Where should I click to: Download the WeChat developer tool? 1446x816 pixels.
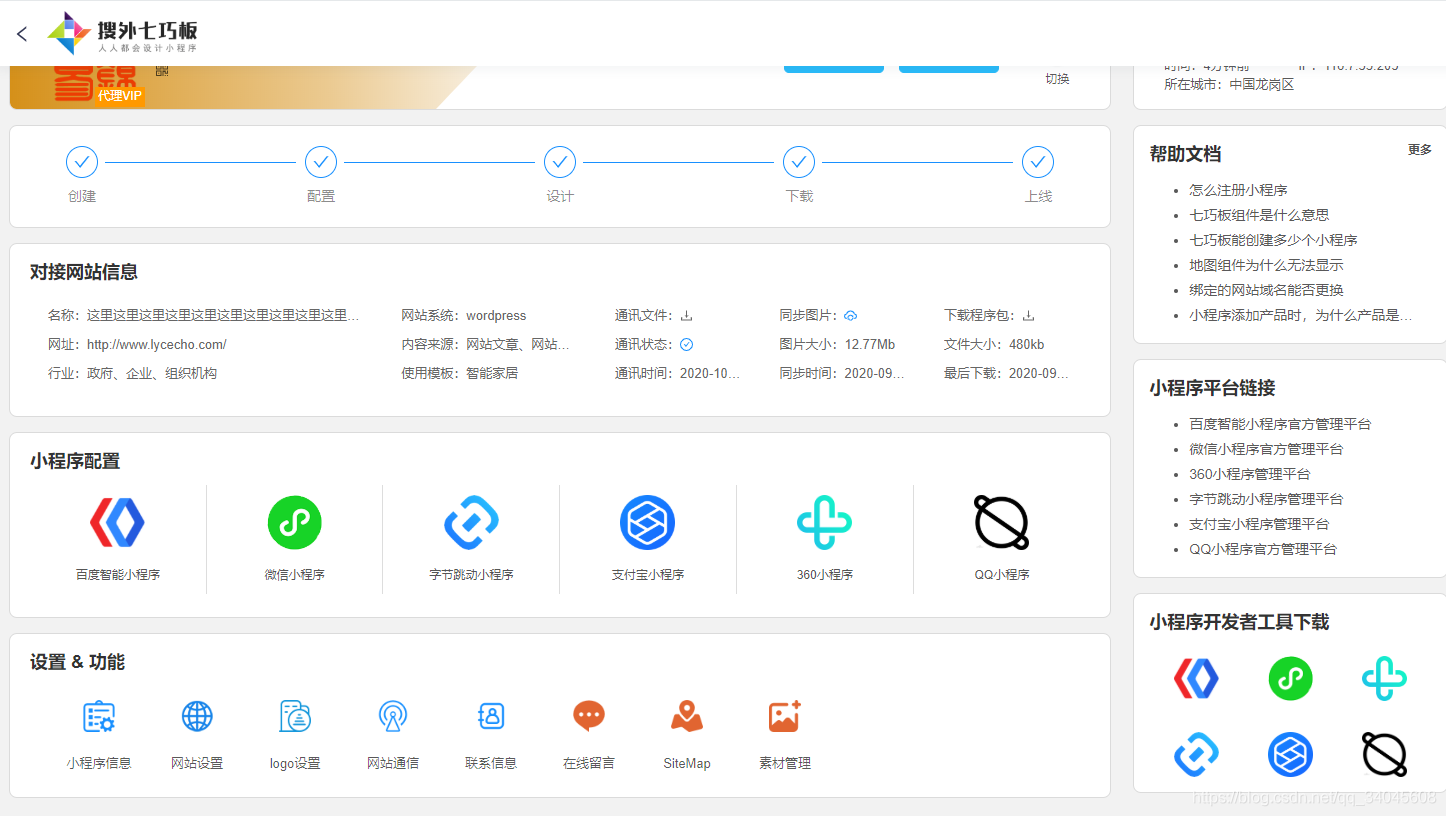pyautogui.click(x=1290, y=679)
